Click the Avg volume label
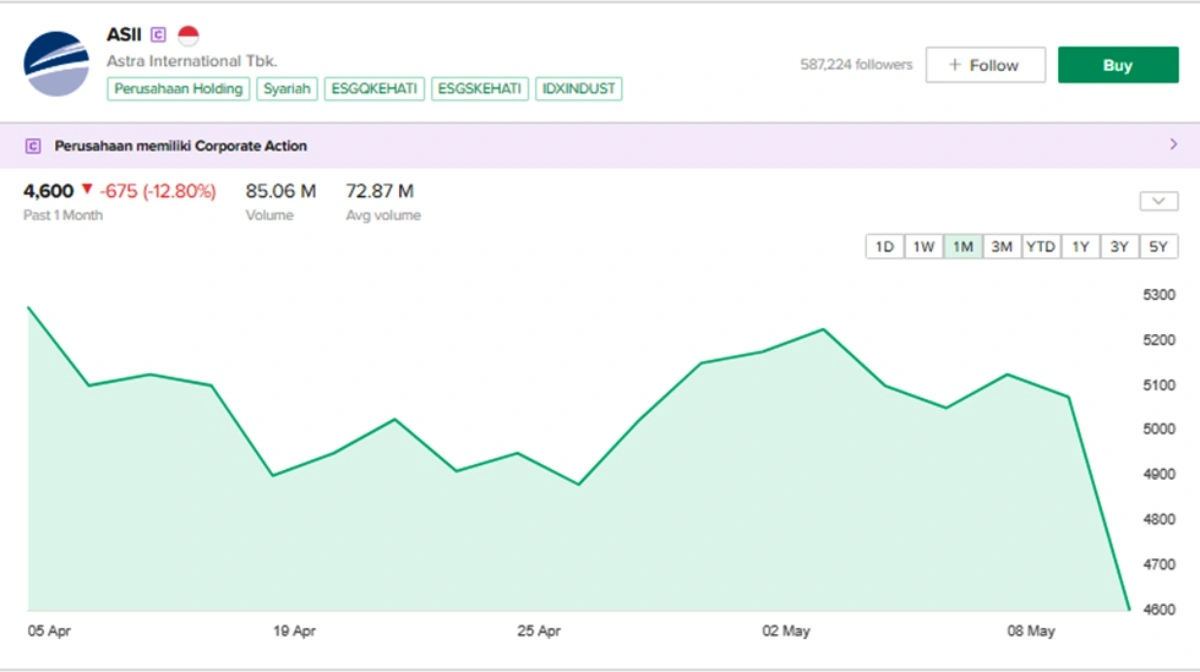The width and height of the screenshot is (1200, 672). click(x=383, y=215)
